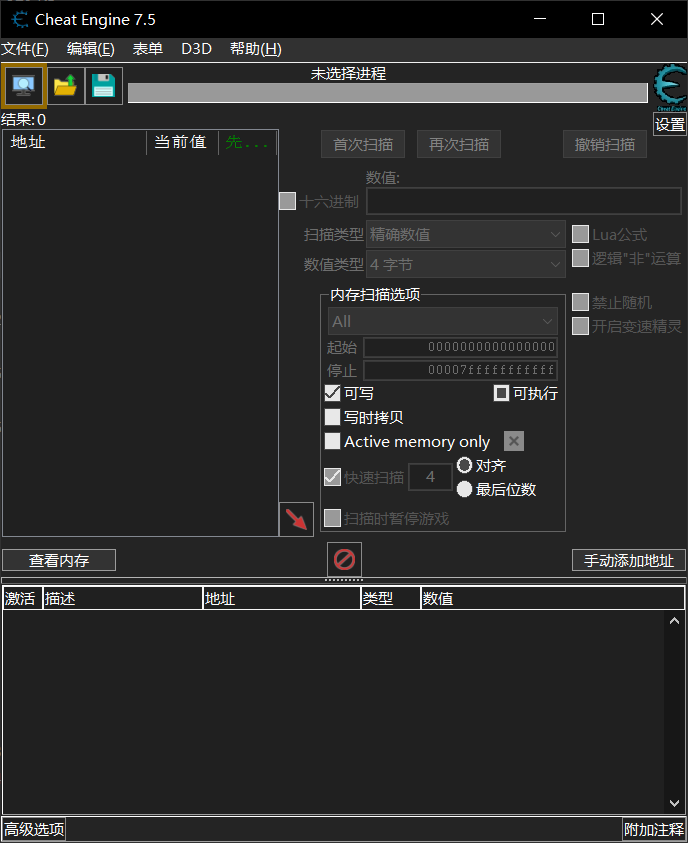Toggle the 十六进制 checkbox
688x843 pixels.
click(x=288, y=202)
